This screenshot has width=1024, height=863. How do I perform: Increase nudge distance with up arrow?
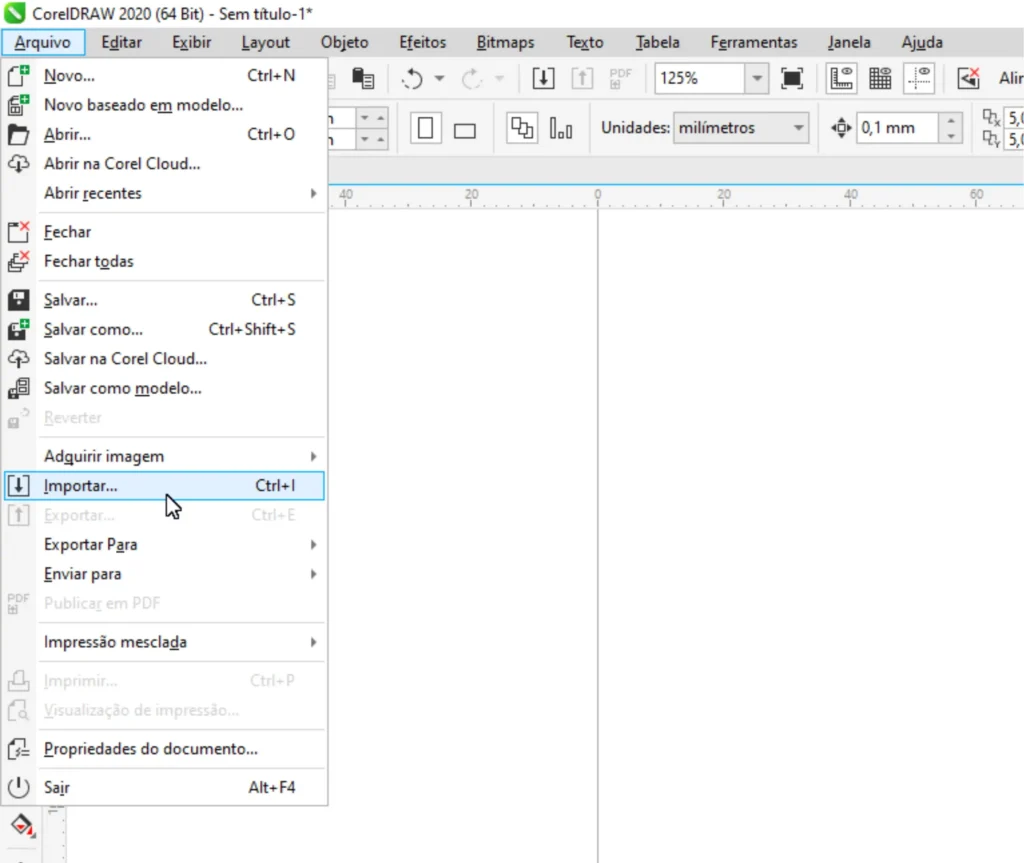[x=951, y=120]
